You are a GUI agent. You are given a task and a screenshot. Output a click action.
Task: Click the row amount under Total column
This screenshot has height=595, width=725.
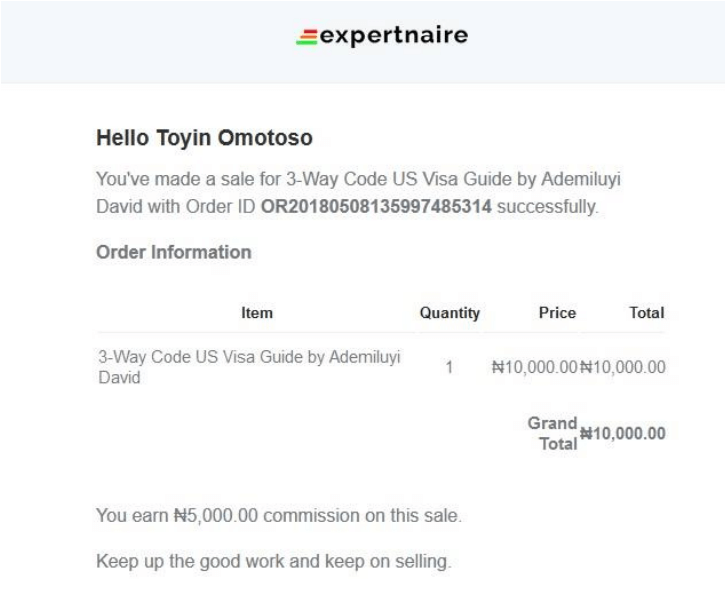click(623, 367)
